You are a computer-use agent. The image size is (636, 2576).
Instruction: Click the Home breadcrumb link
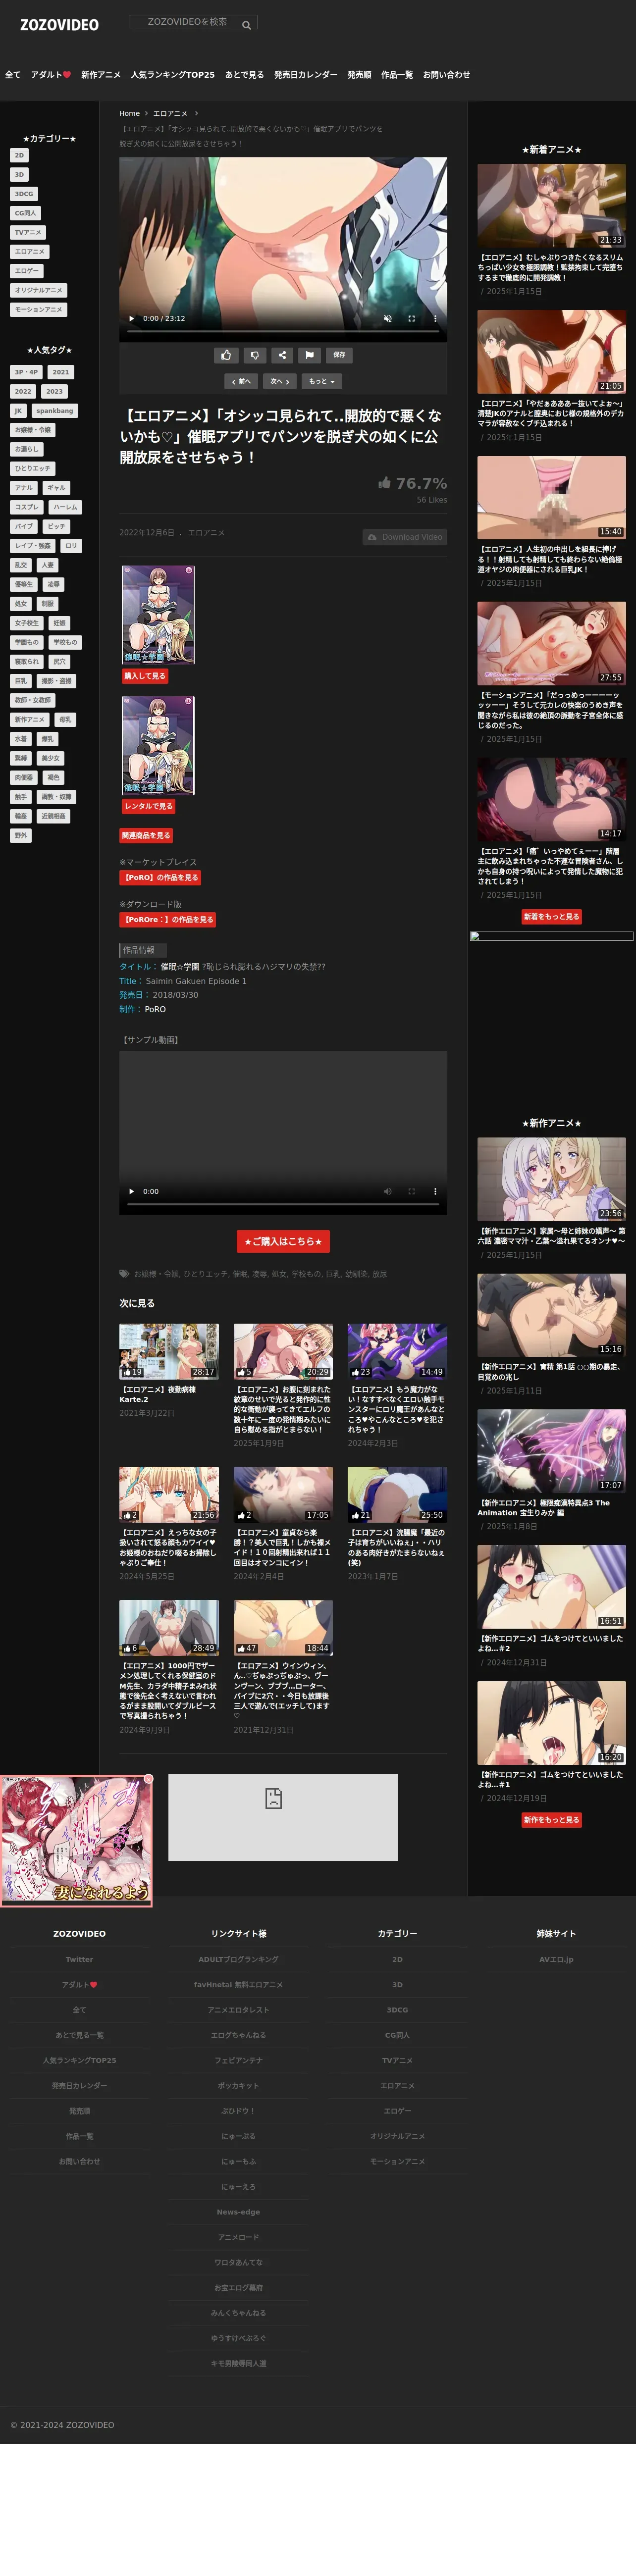coord(130,114)
